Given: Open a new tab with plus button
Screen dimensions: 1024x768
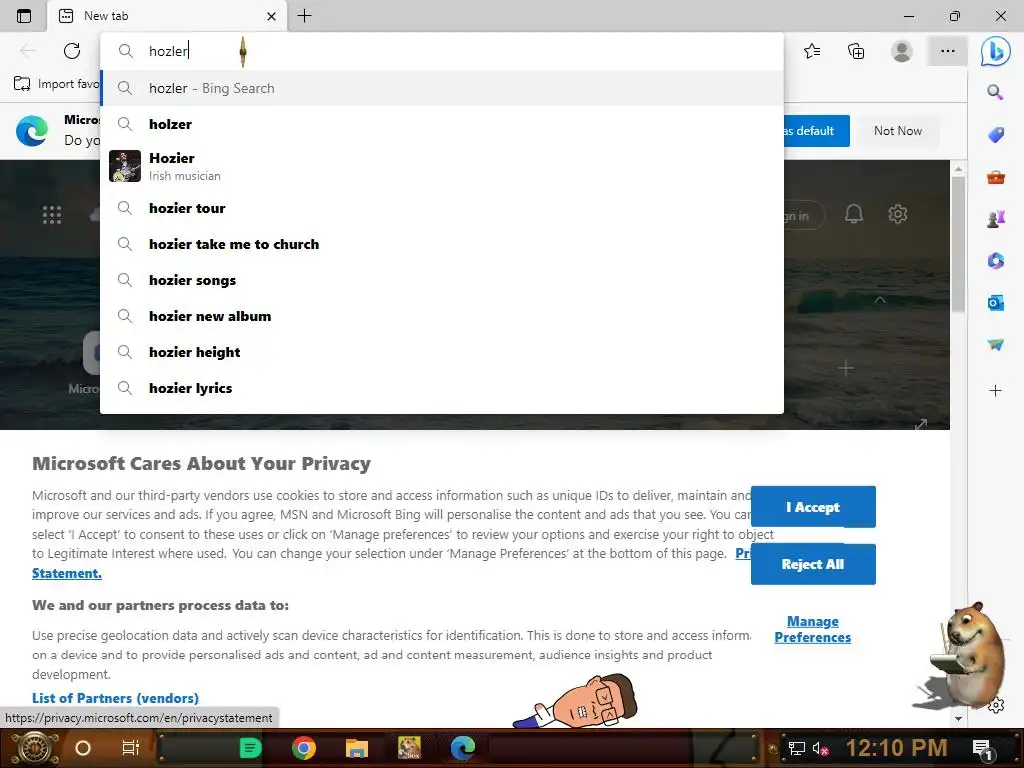Looking at the screenshot, I should tap(304, 16).
